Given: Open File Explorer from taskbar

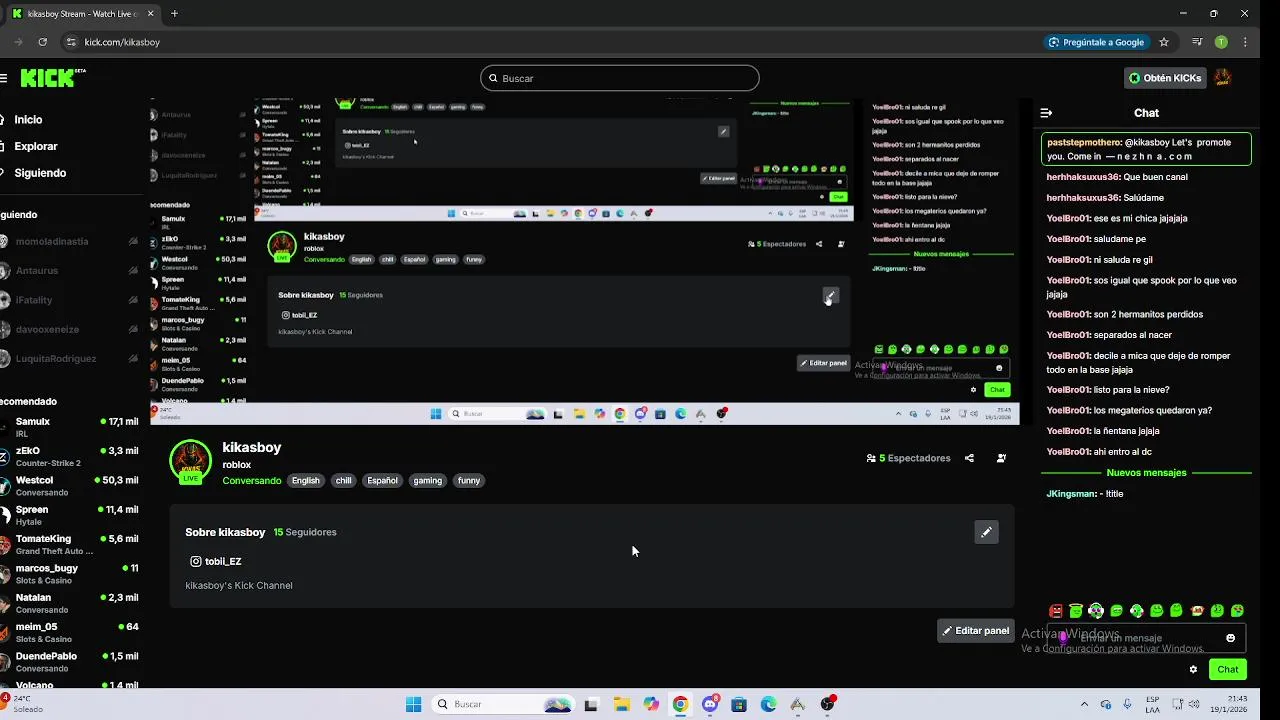Looking at the screenshot, I should point(621,704).
